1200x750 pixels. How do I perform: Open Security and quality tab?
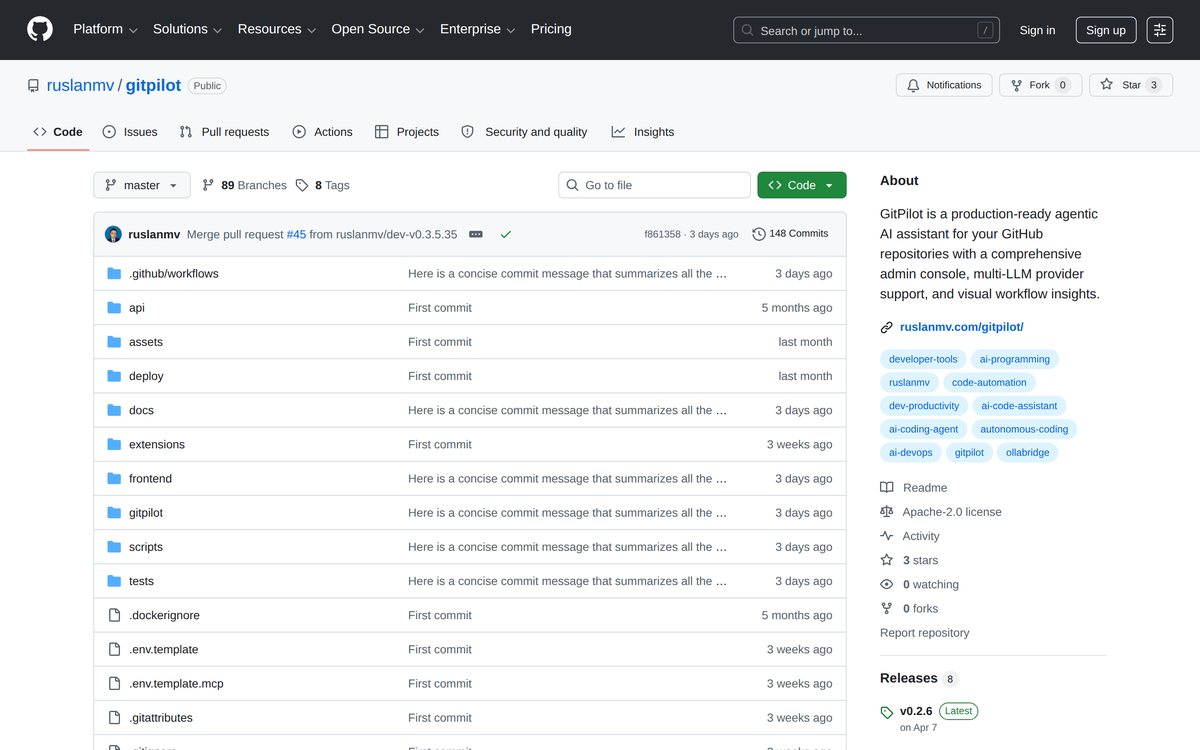[524, 132]
